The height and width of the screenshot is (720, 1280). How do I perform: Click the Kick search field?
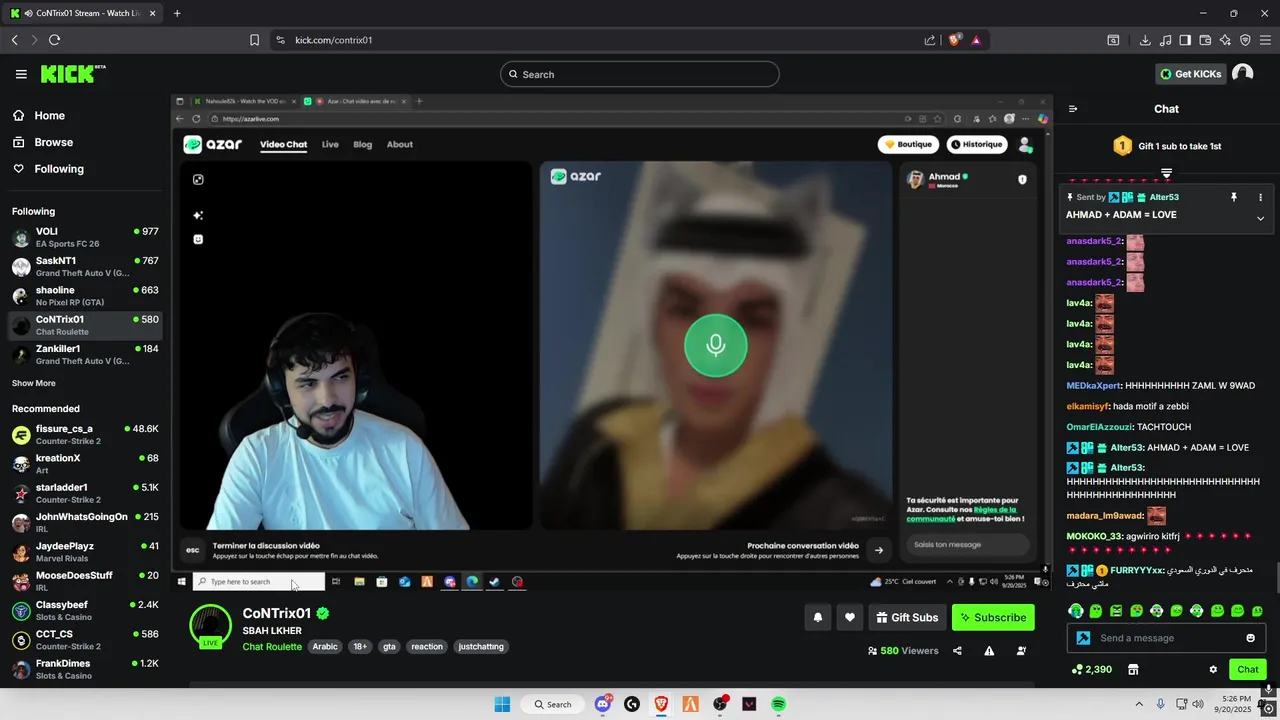click(x=640, y=74)
